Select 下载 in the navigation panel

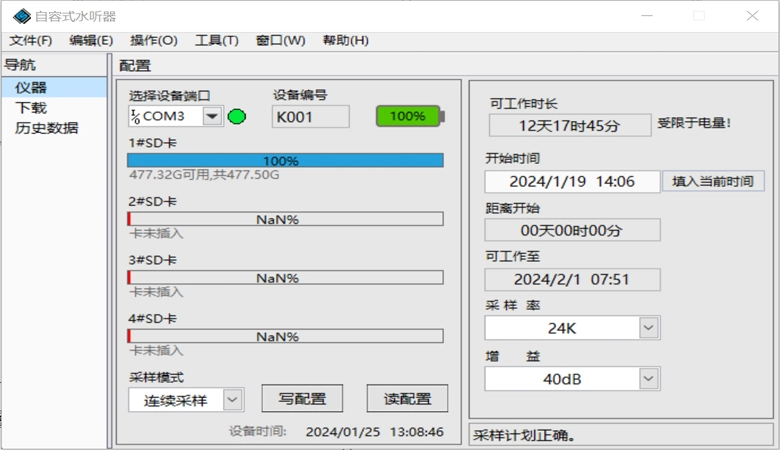(x=31, y=108)
